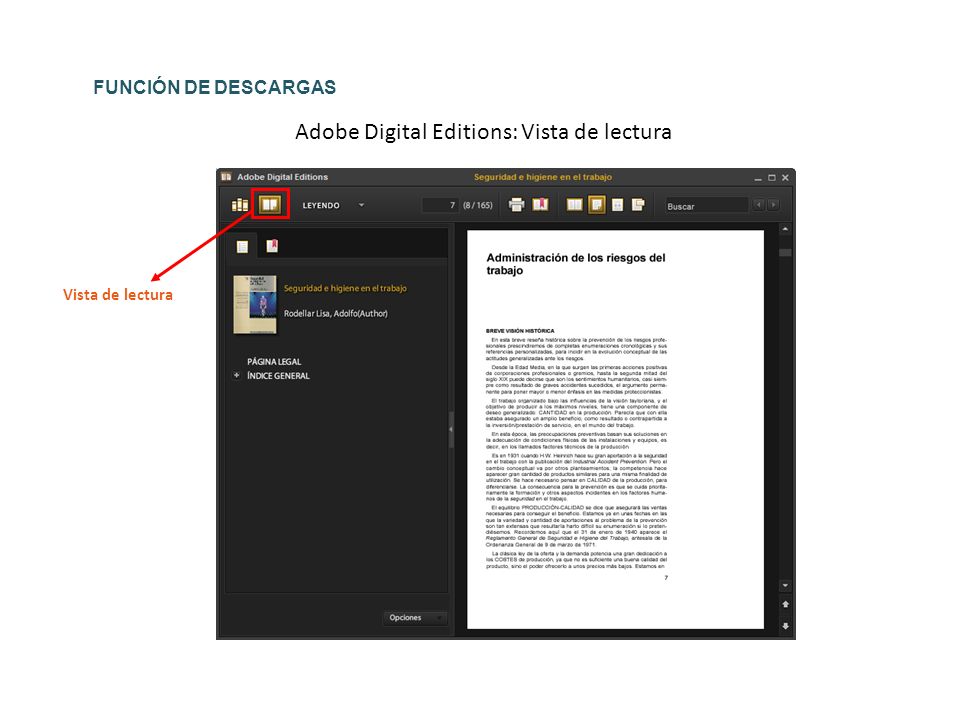Click the Buscar search field
960x720 pixels.
tap(707, 206)
